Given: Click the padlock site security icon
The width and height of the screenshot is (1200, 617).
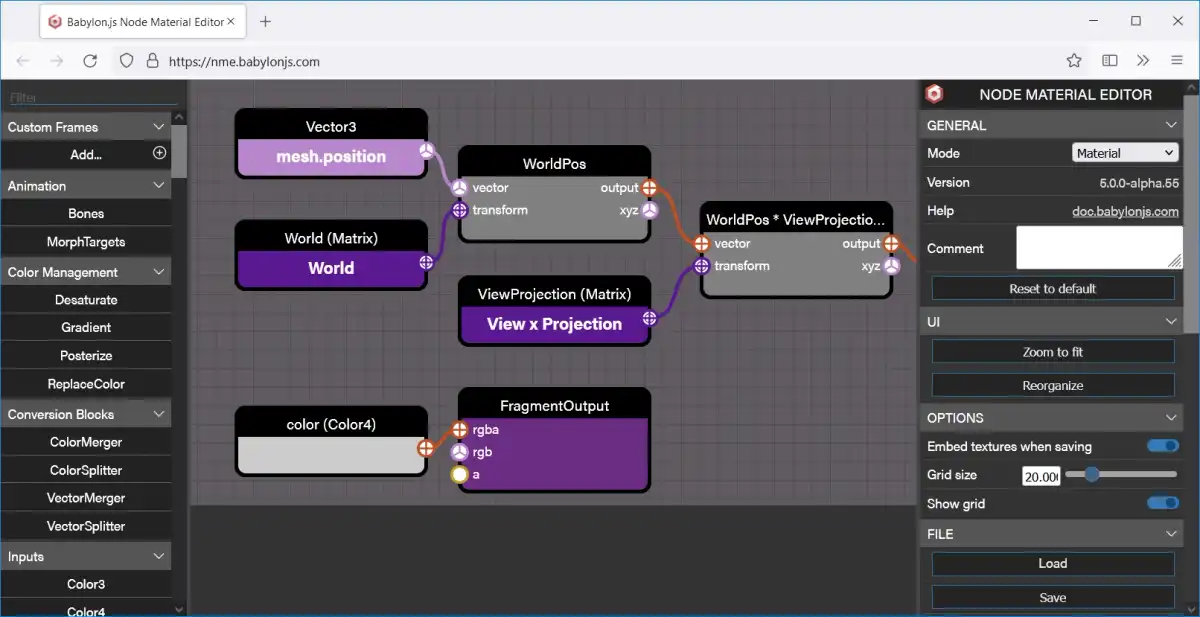Looking at the screenshot, I should [x=152, y=61].
